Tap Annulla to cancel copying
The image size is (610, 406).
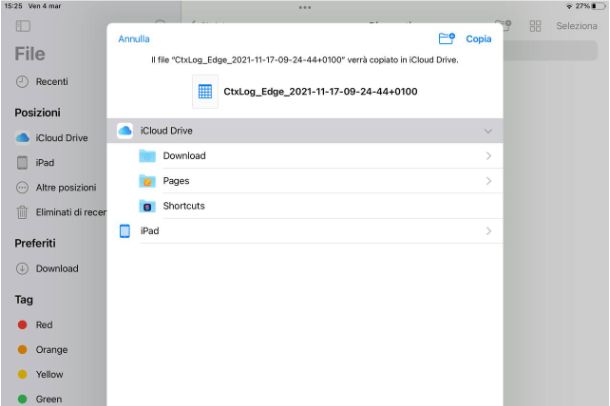tap(134, 39)
